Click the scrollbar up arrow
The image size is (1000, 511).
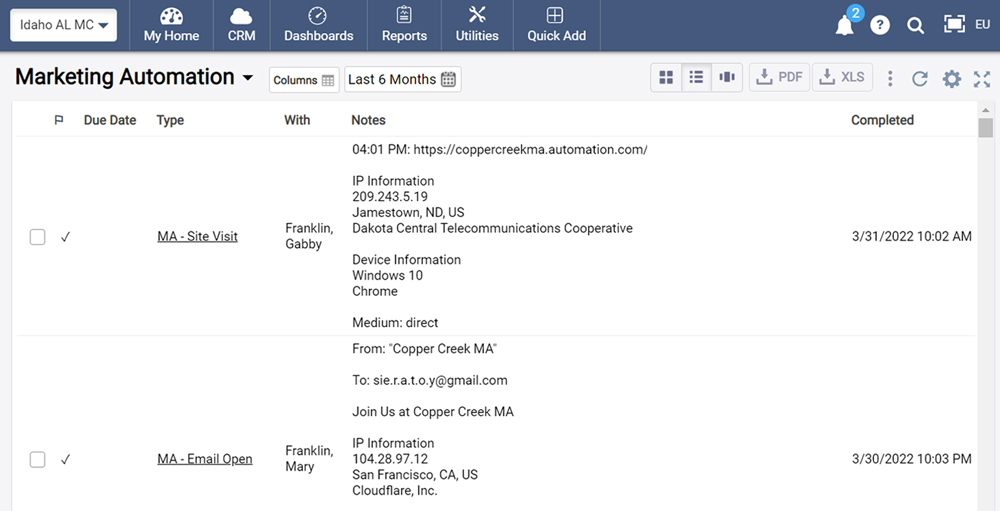coord(986,110)
